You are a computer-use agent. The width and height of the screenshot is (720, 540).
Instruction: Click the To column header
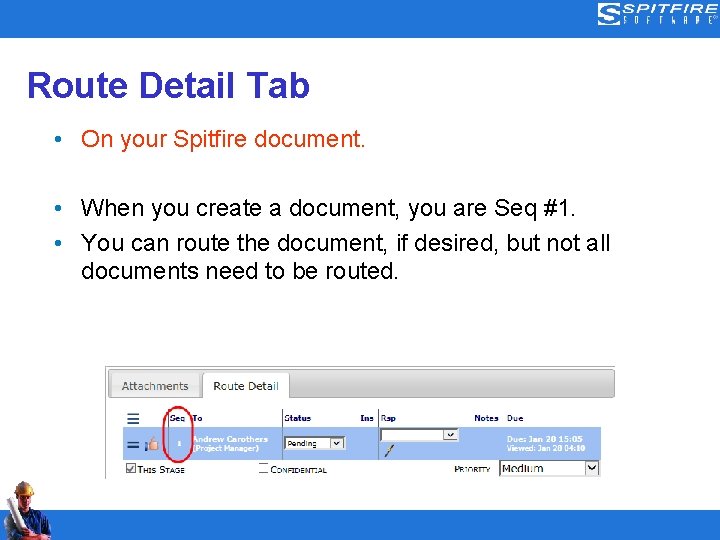pos(197,418)
